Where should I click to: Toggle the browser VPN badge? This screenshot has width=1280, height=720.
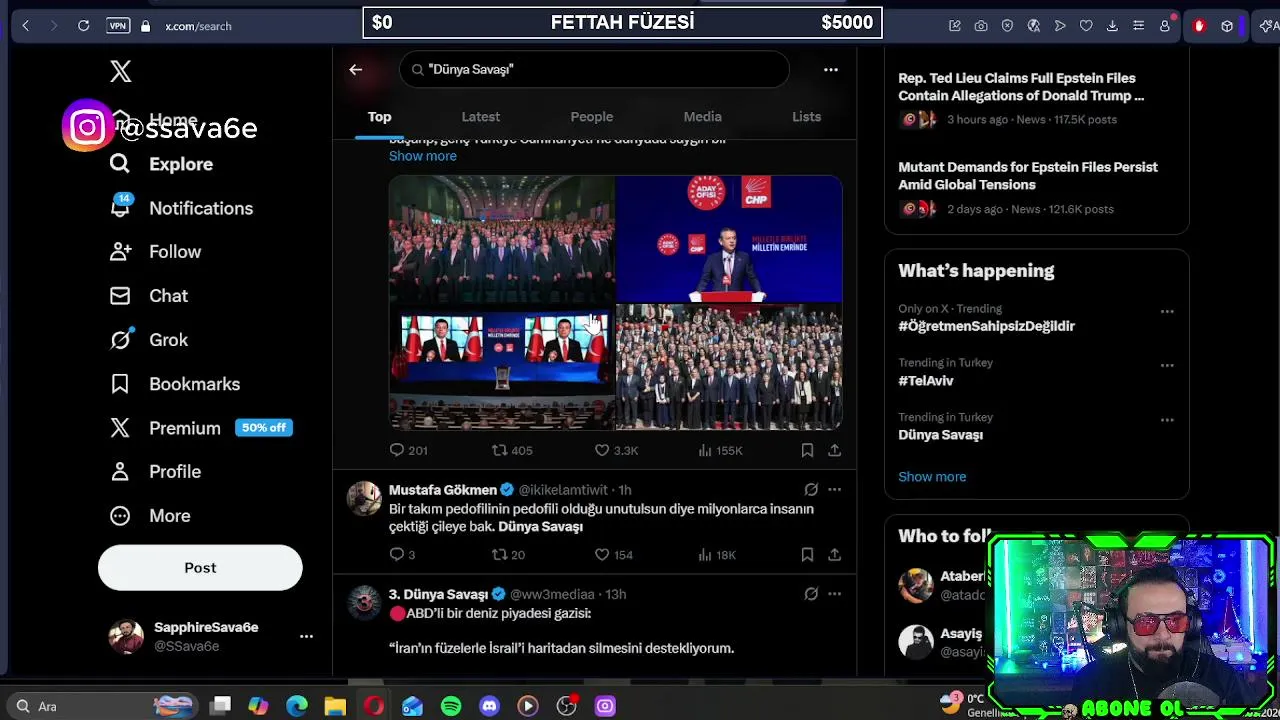(117, 26)
